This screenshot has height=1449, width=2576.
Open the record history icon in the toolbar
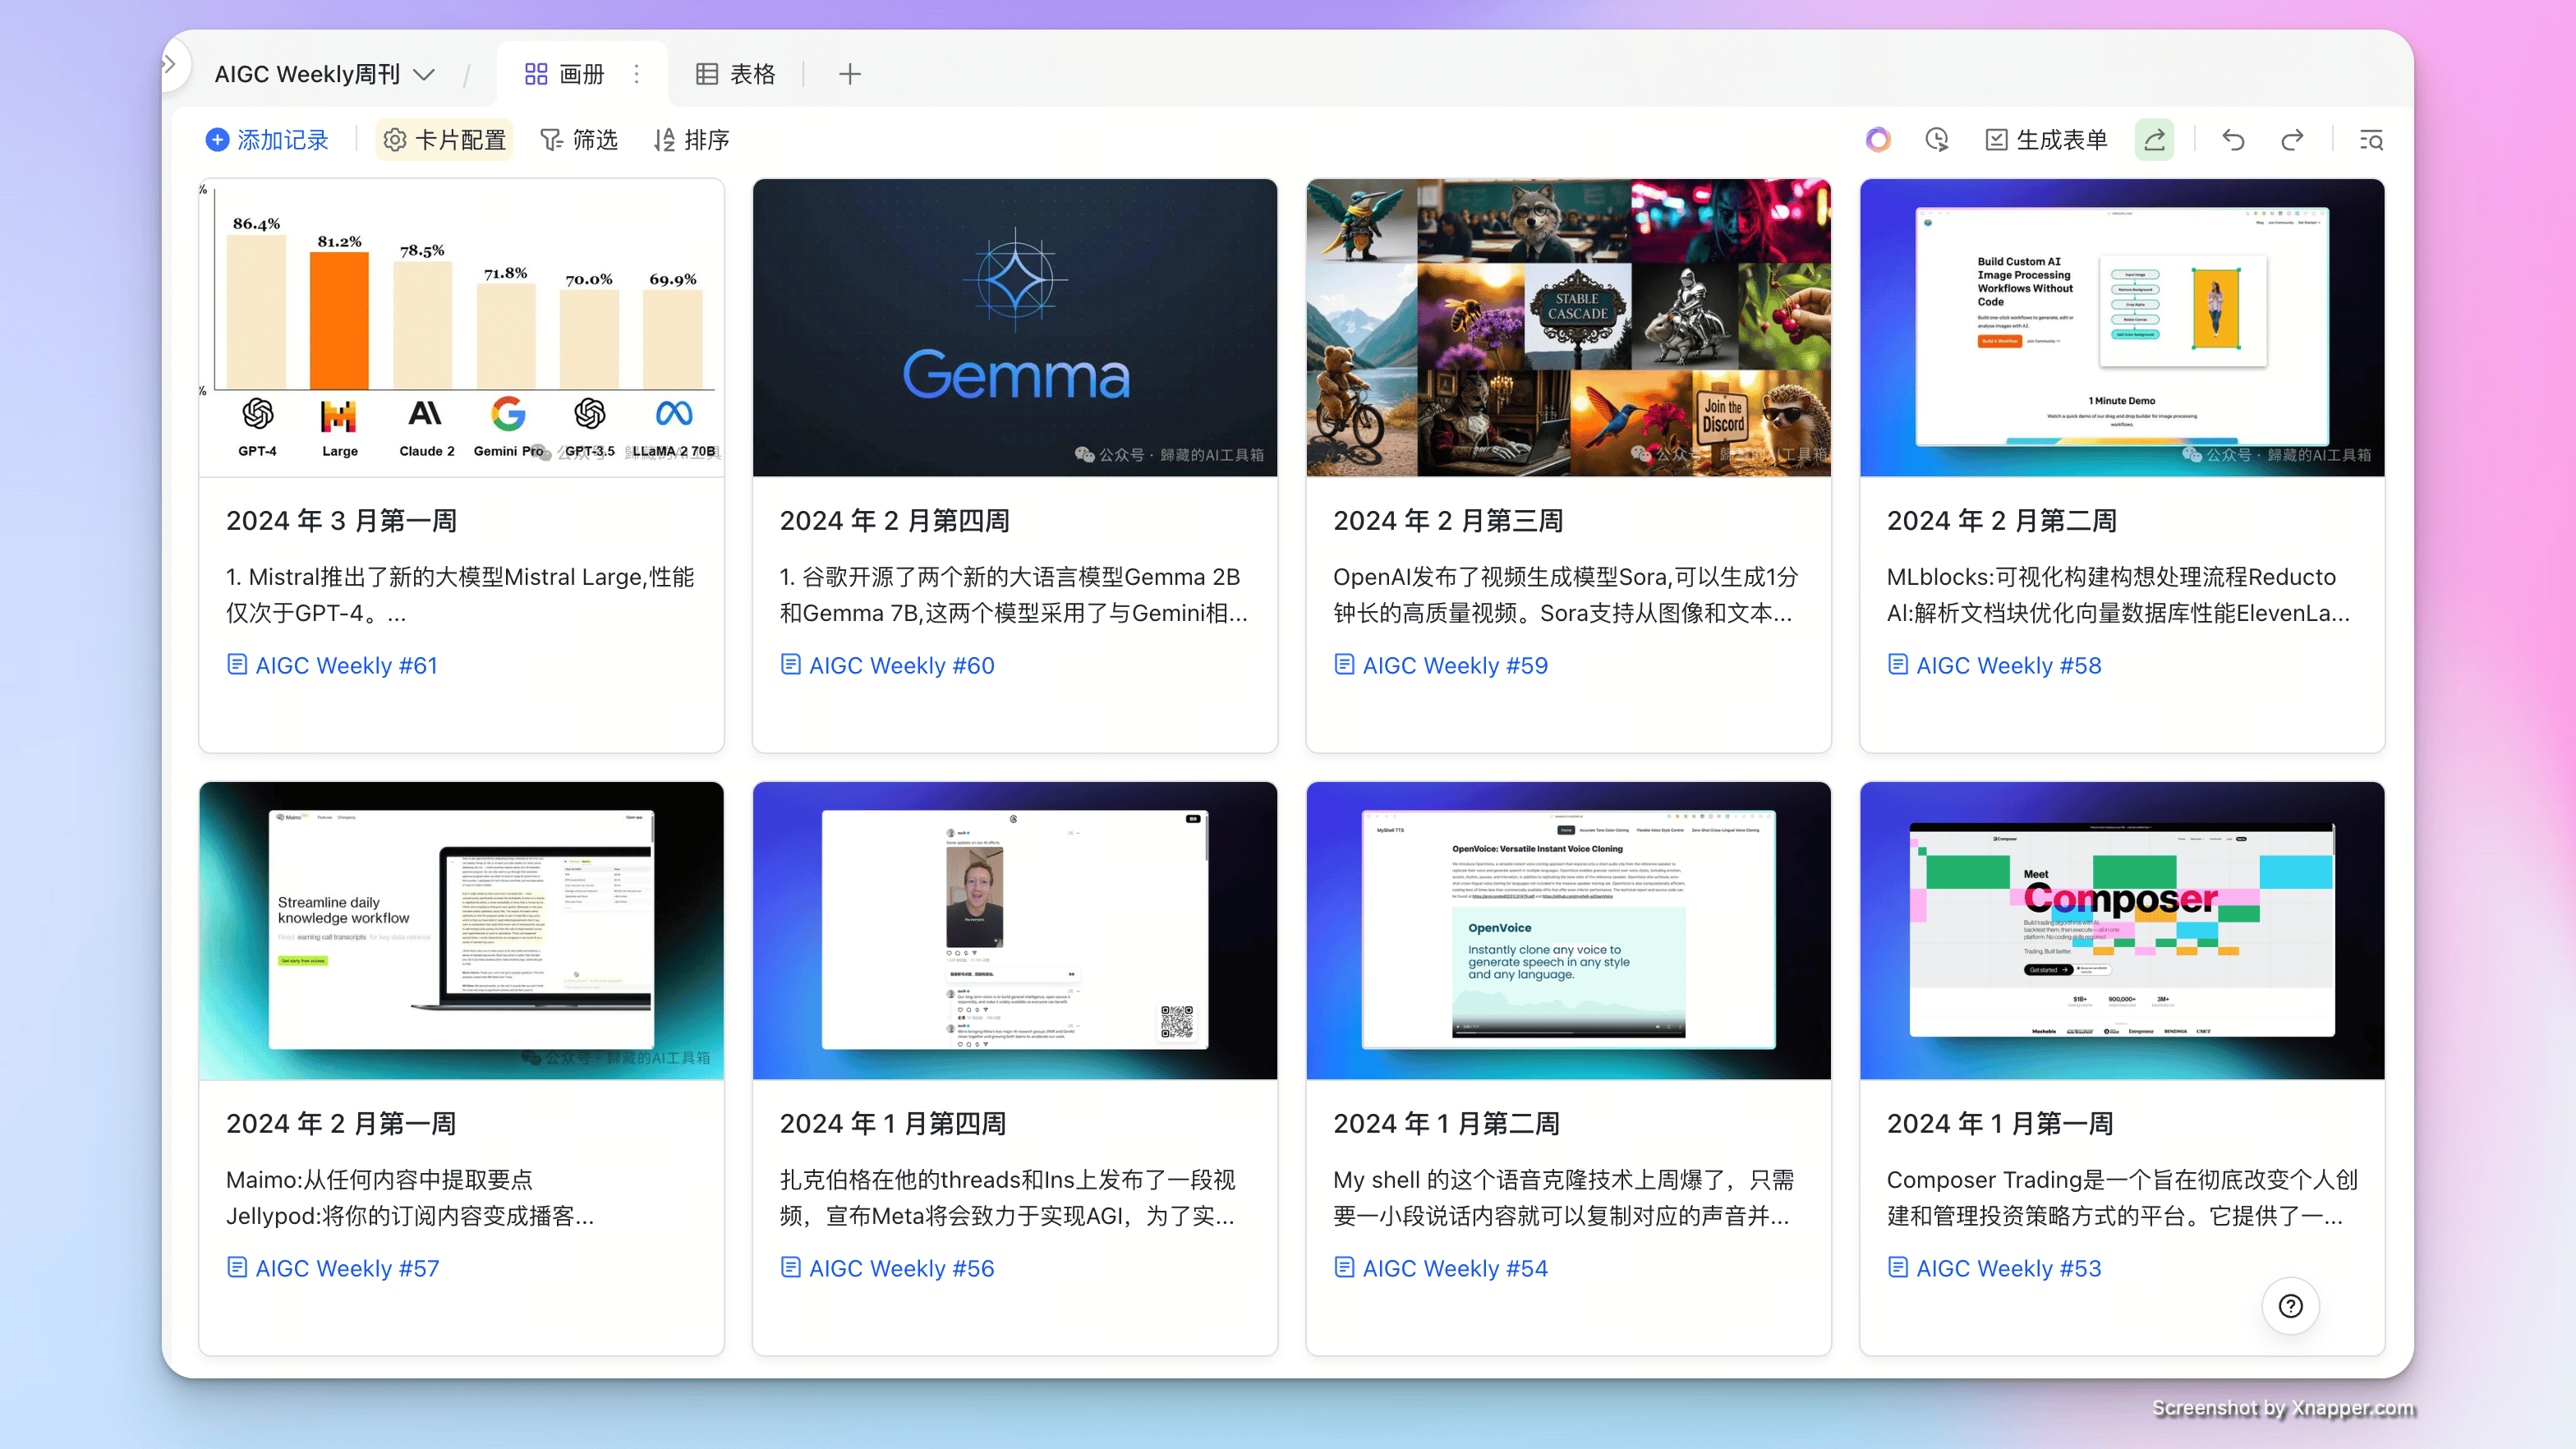(x=1936, y=139)
